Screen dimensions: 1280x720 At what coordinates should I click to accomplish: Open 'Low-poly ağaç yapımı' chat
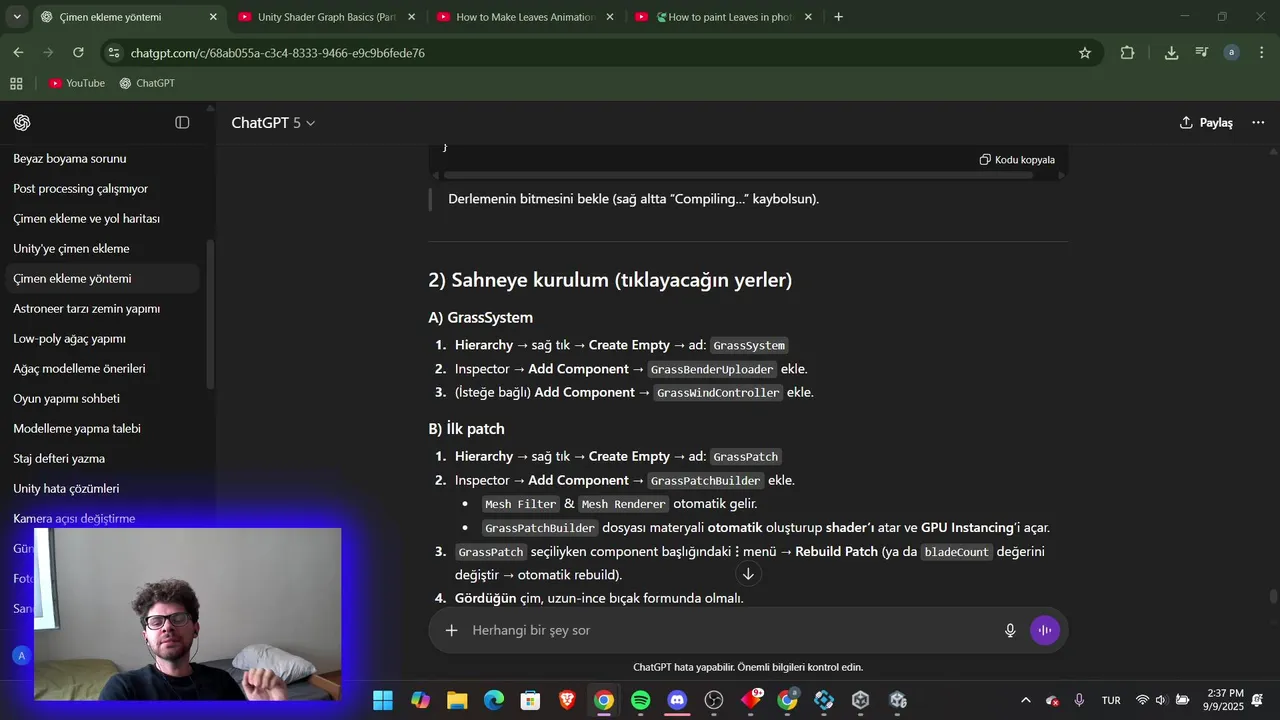click(x=100, y=338)
